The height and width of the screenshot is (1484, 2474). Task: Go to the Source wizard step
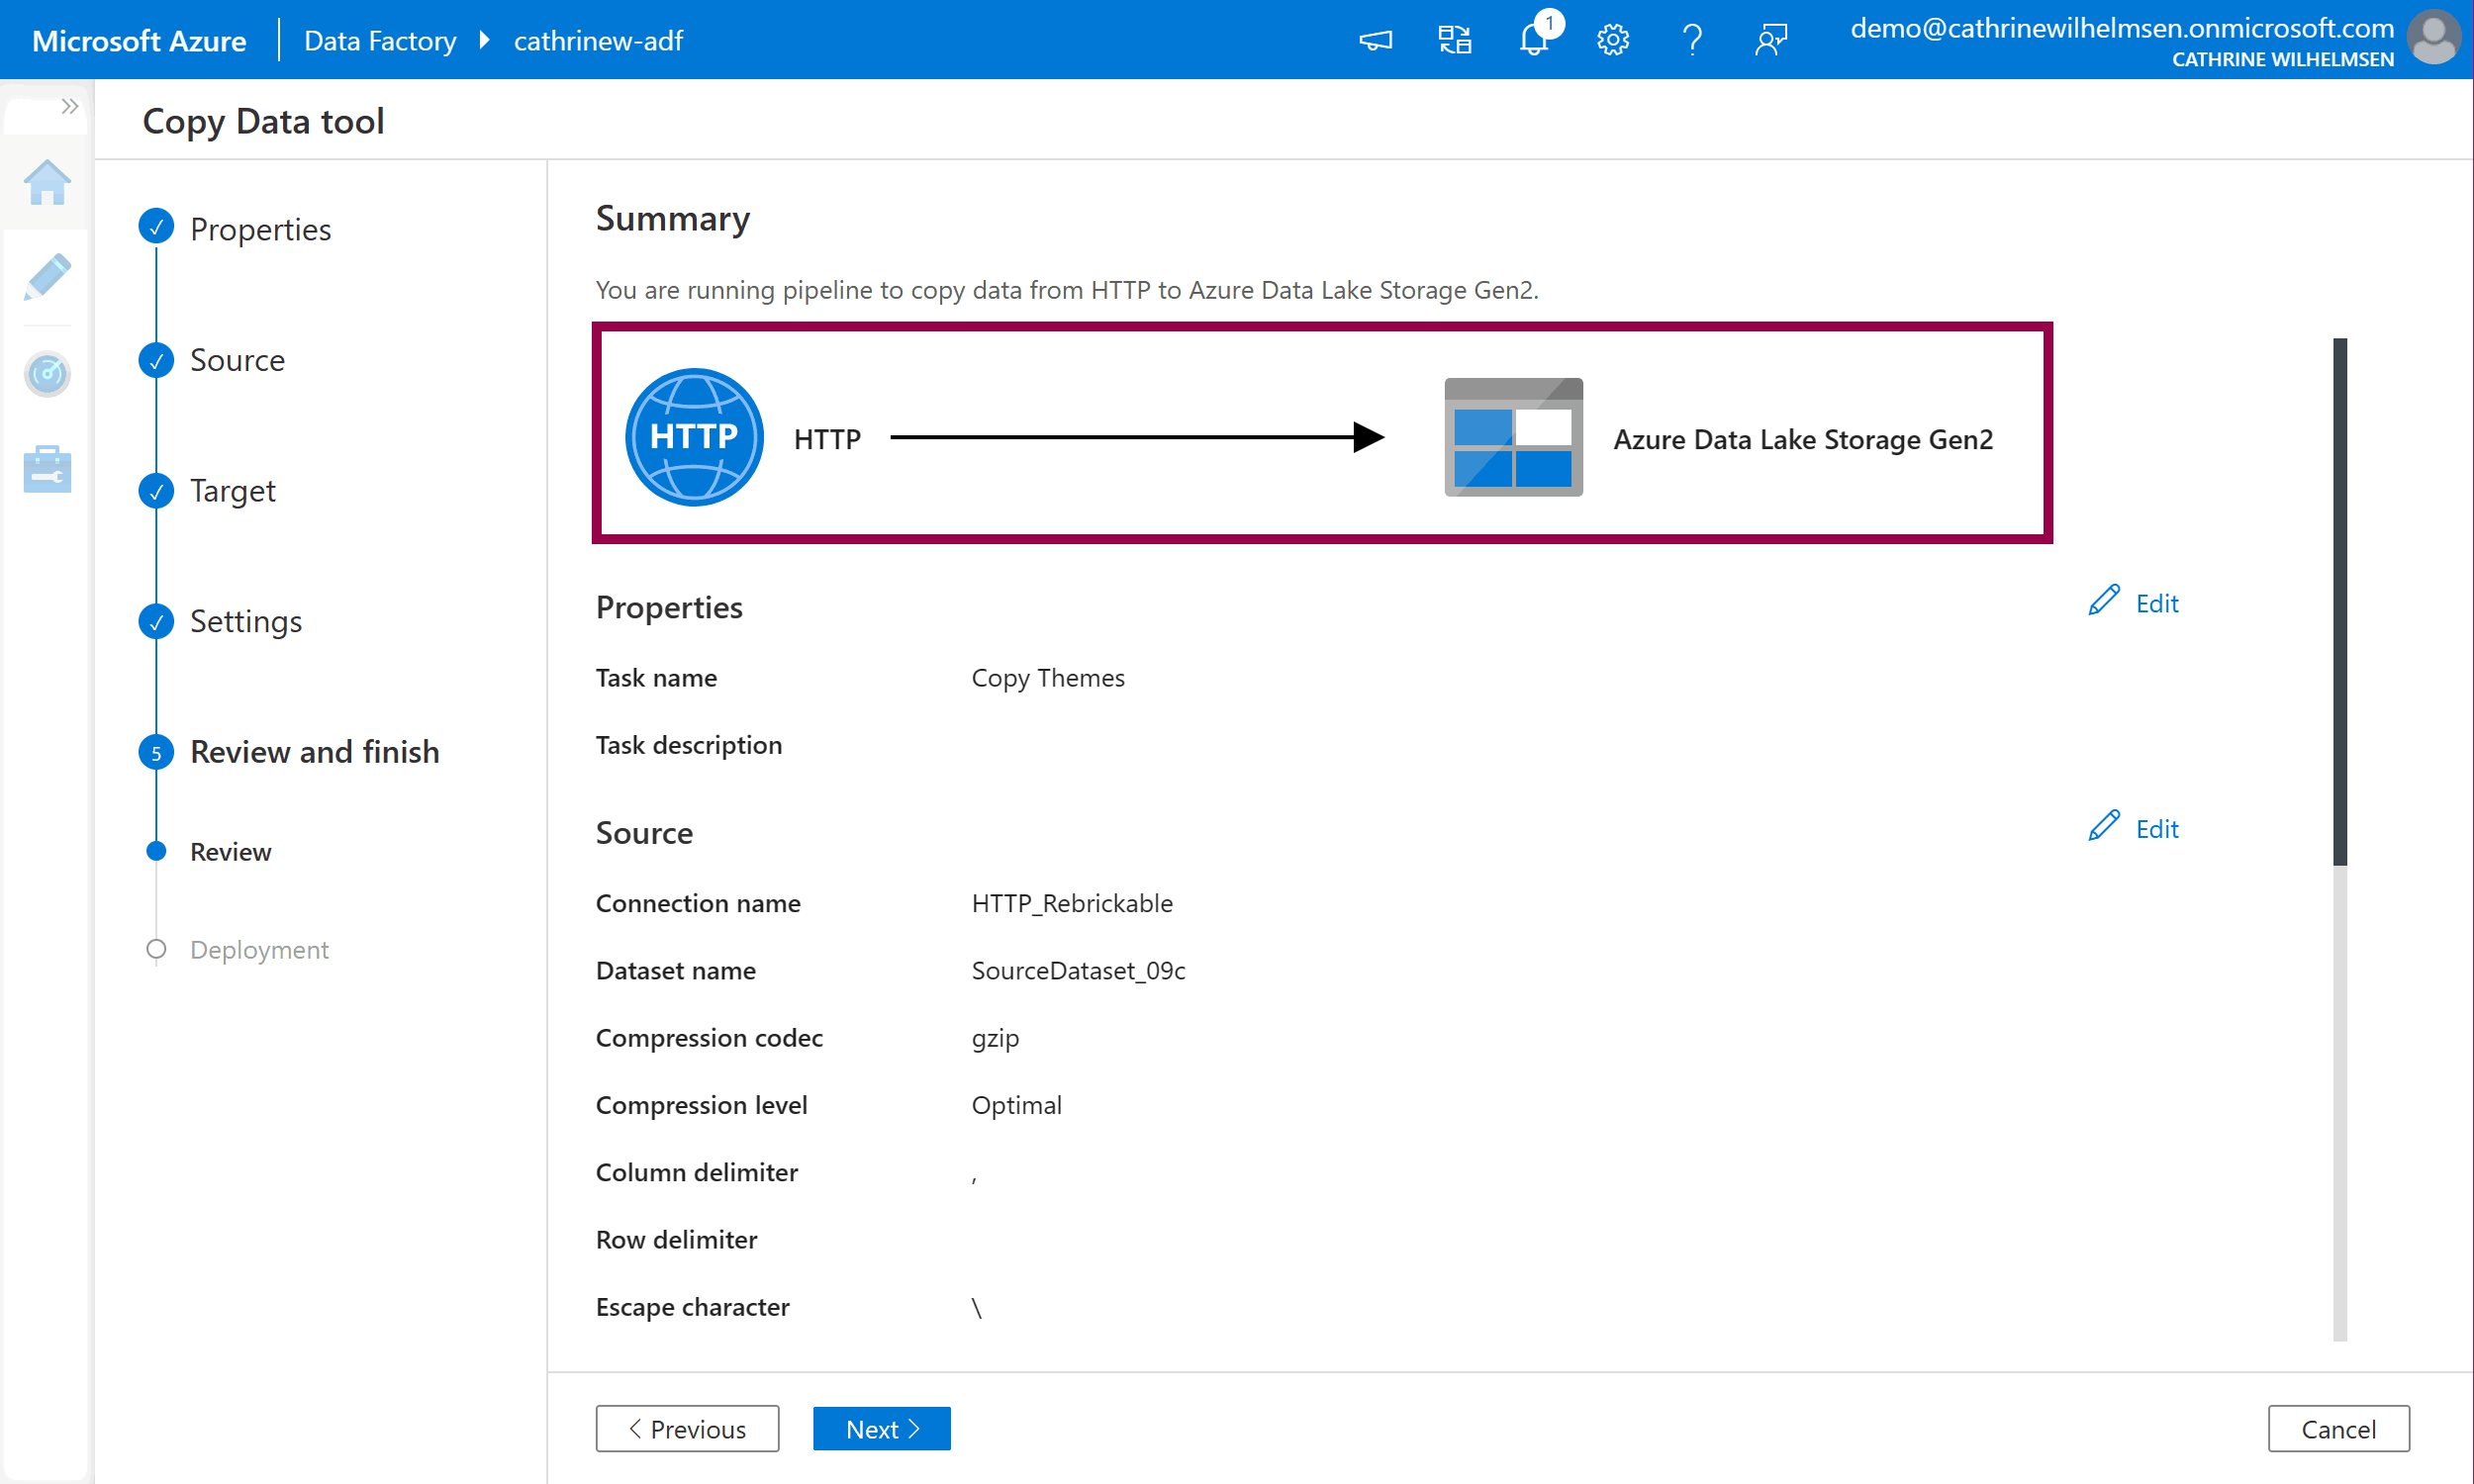tap(237, 360)
